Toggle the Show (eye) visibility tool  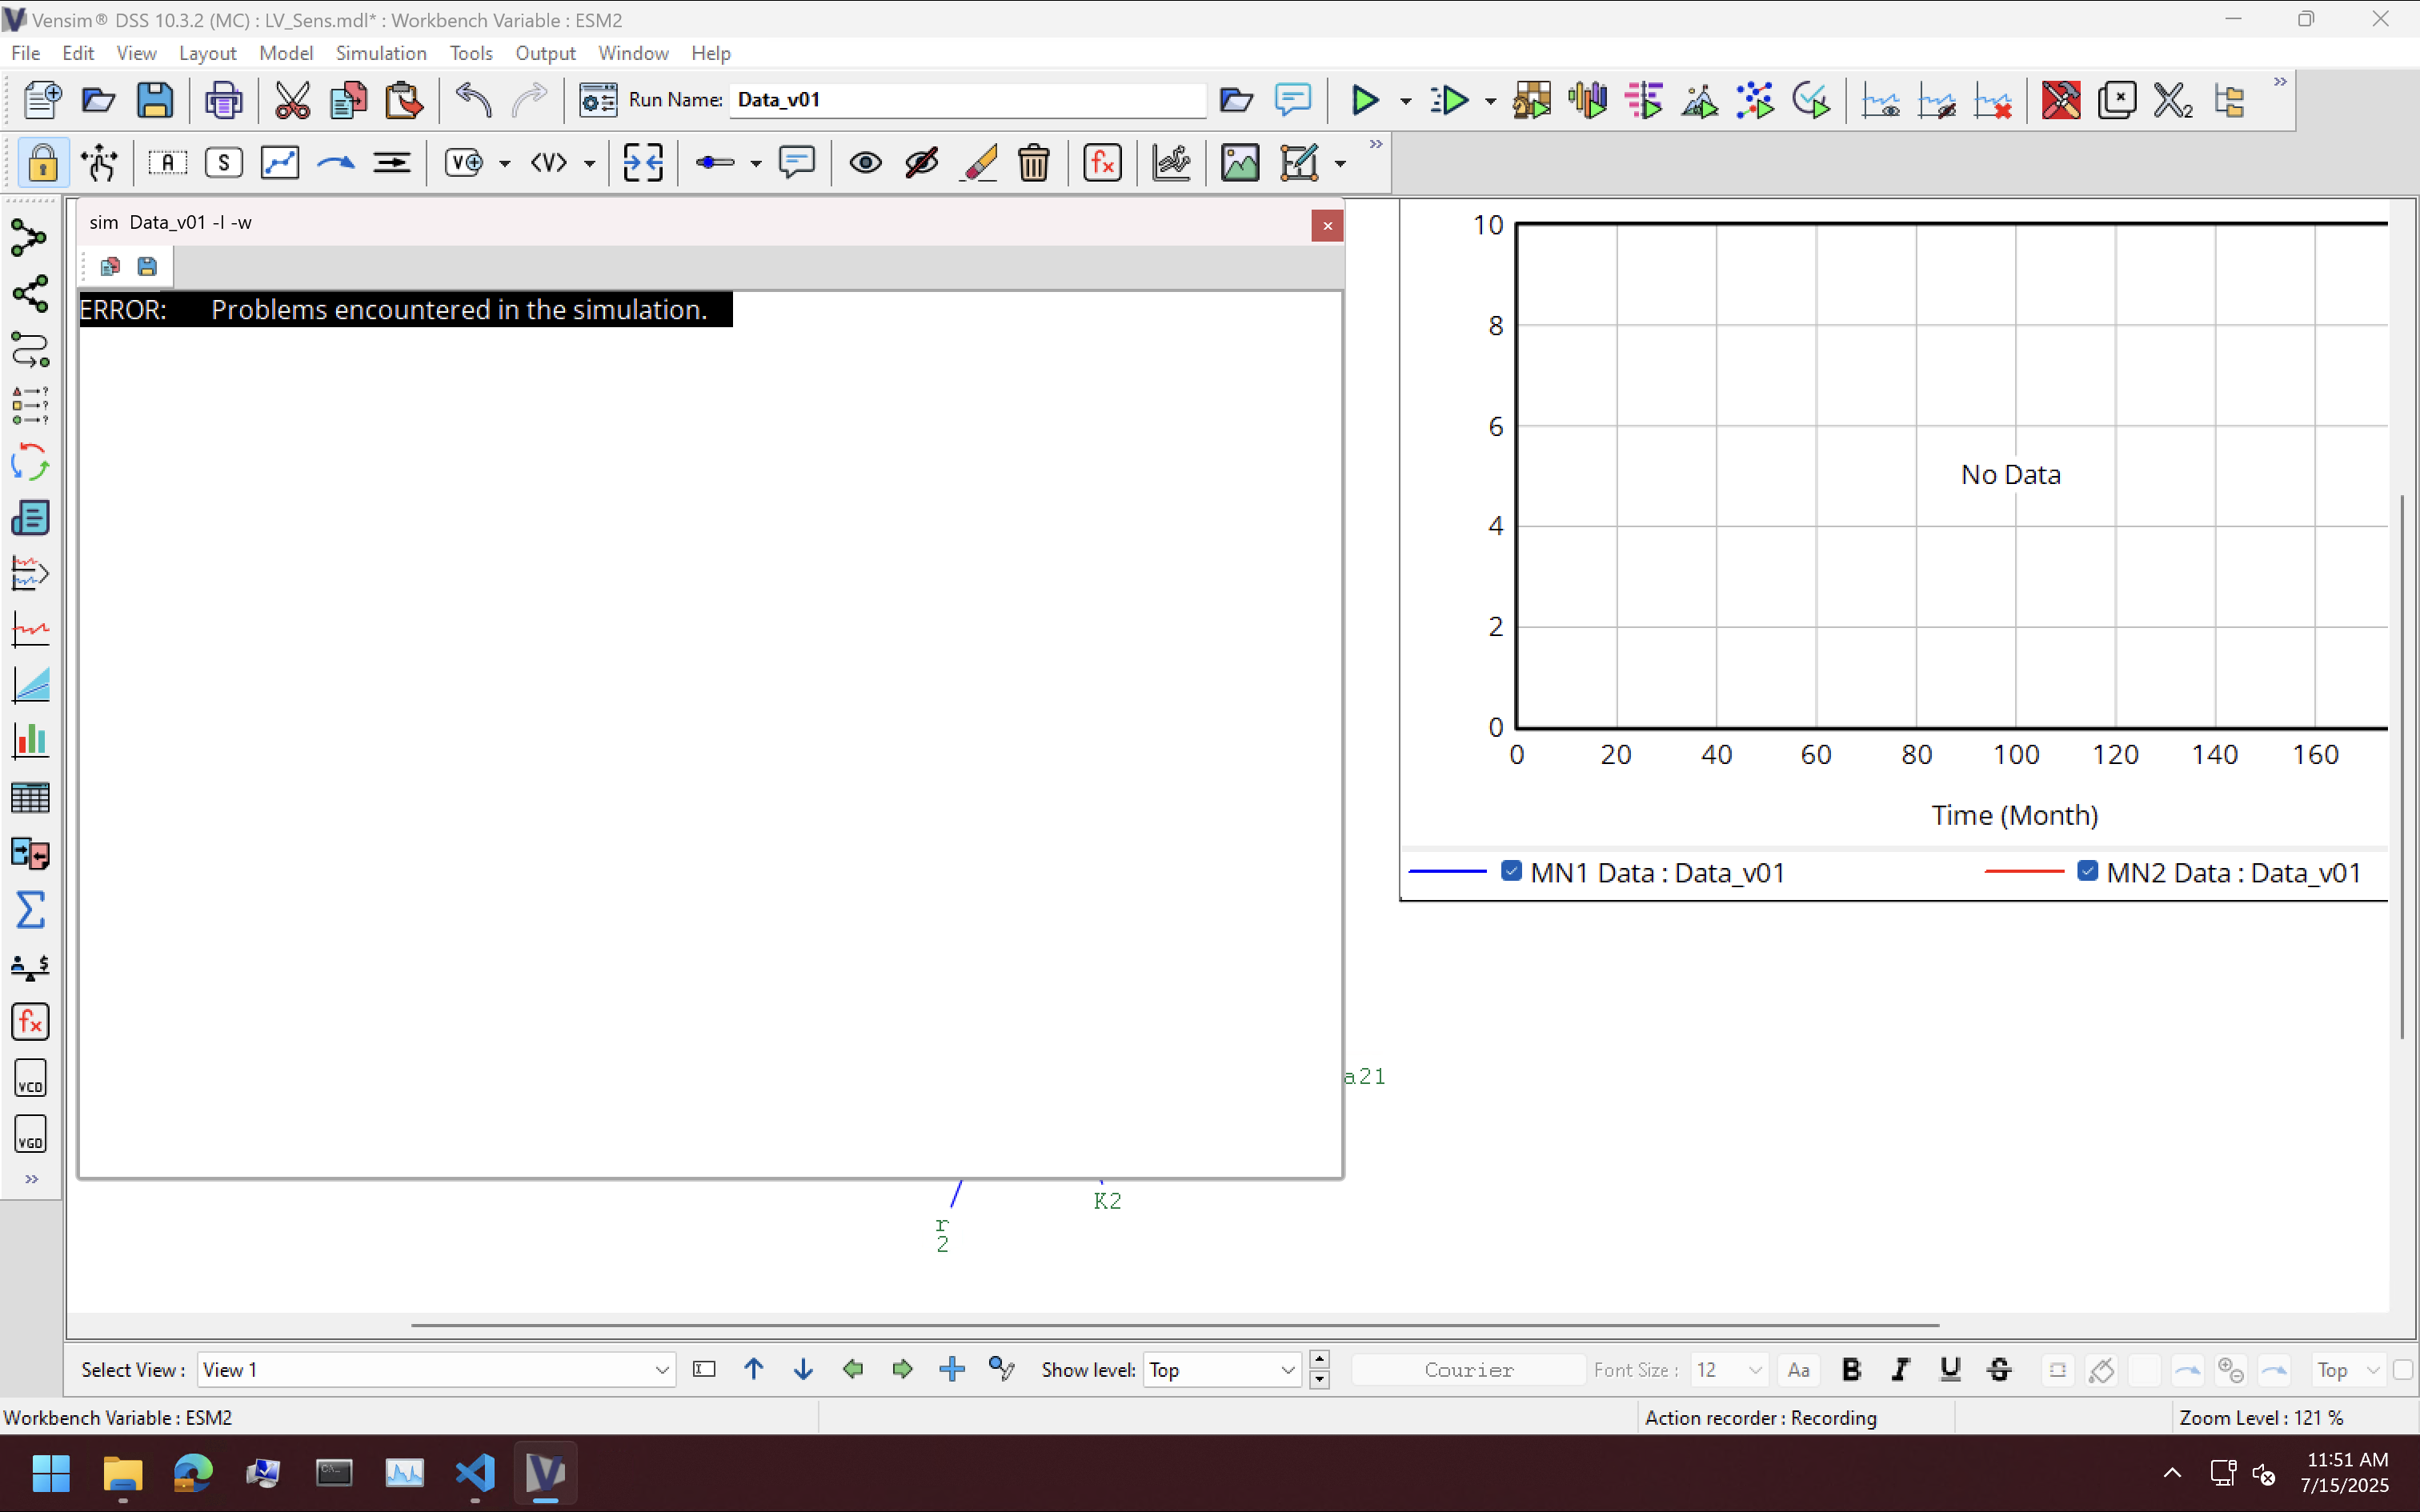coord(865,162)
